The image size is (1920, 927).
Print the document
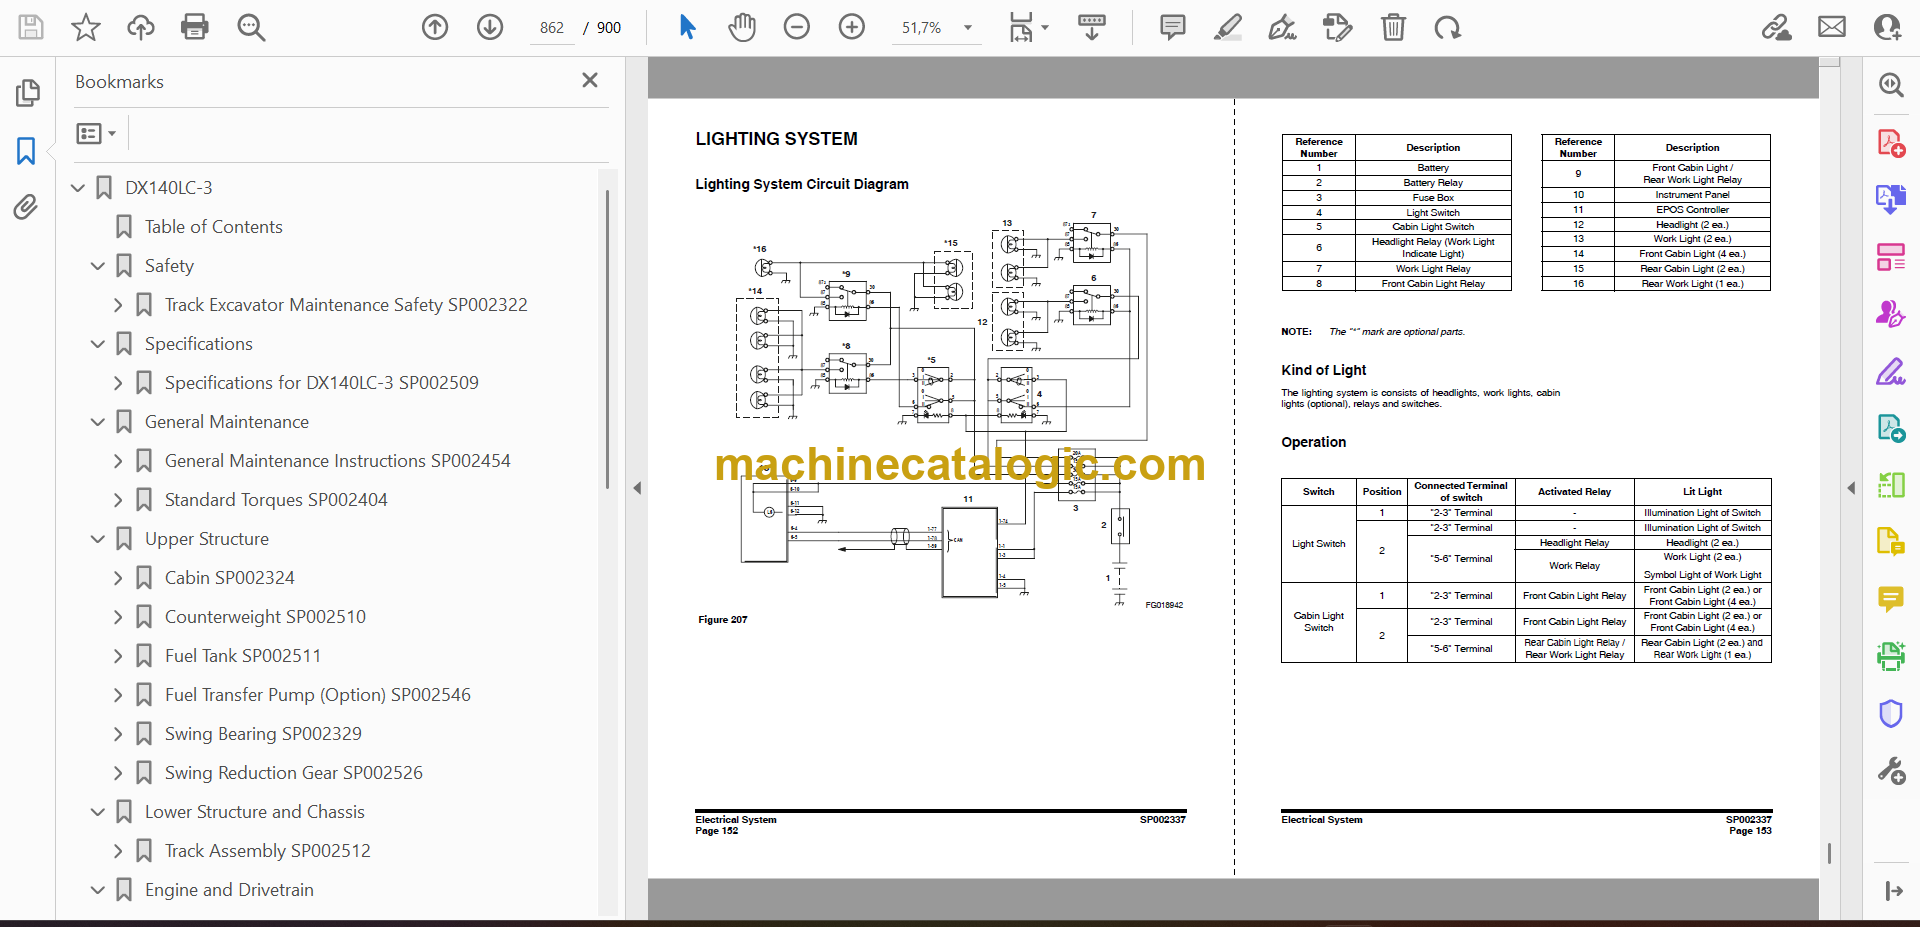click(x=195, y=27)
